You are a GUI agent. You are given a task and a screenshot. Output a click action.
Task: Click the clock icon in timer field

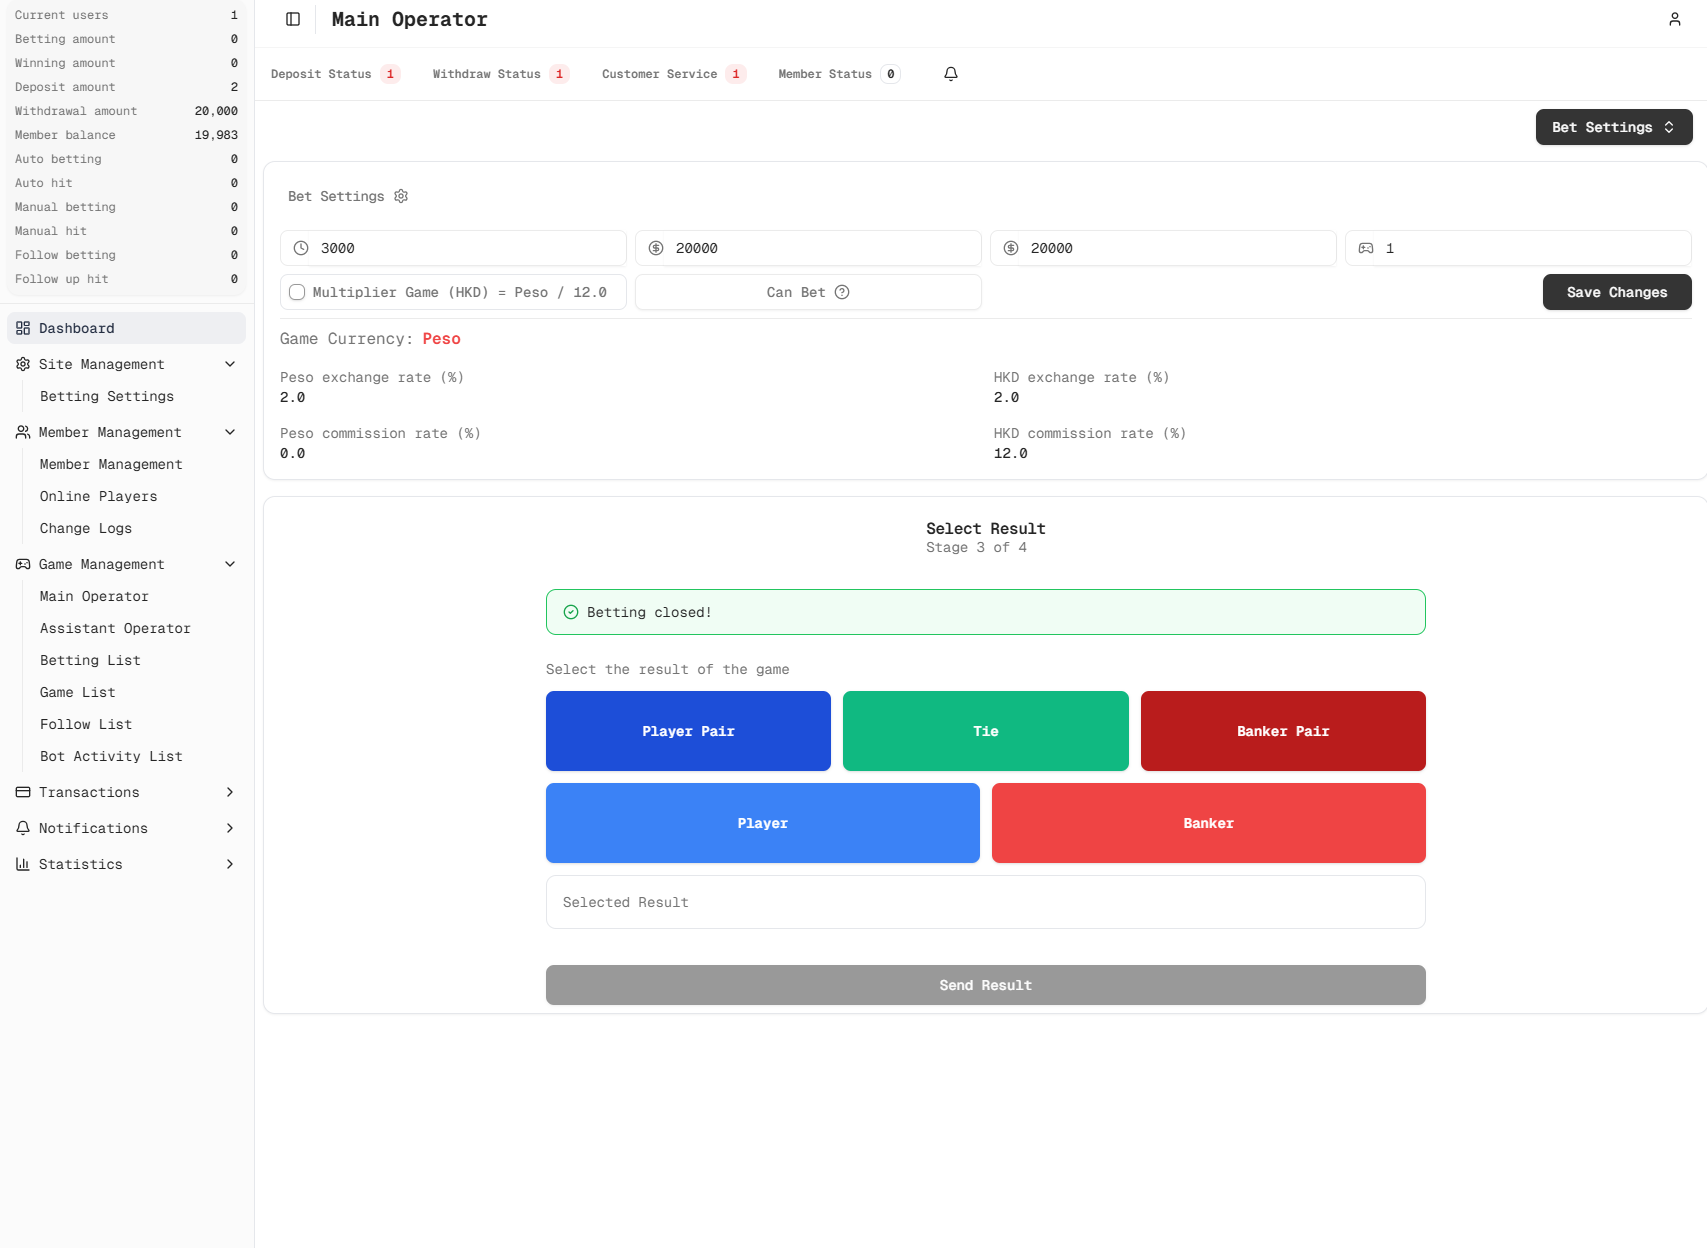[x=301, y=248]
